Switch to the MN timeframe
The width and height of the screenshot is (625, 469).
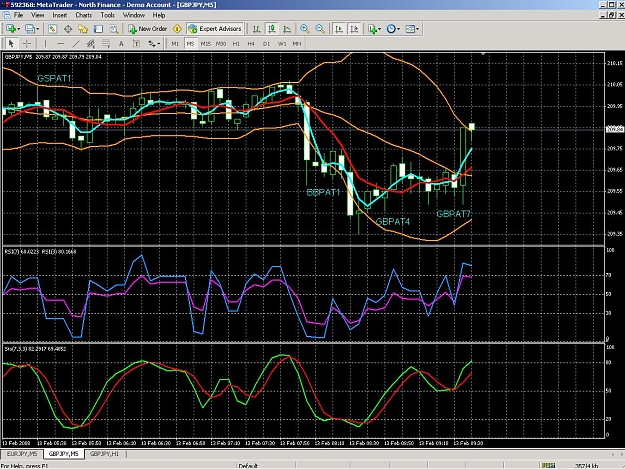297,43
